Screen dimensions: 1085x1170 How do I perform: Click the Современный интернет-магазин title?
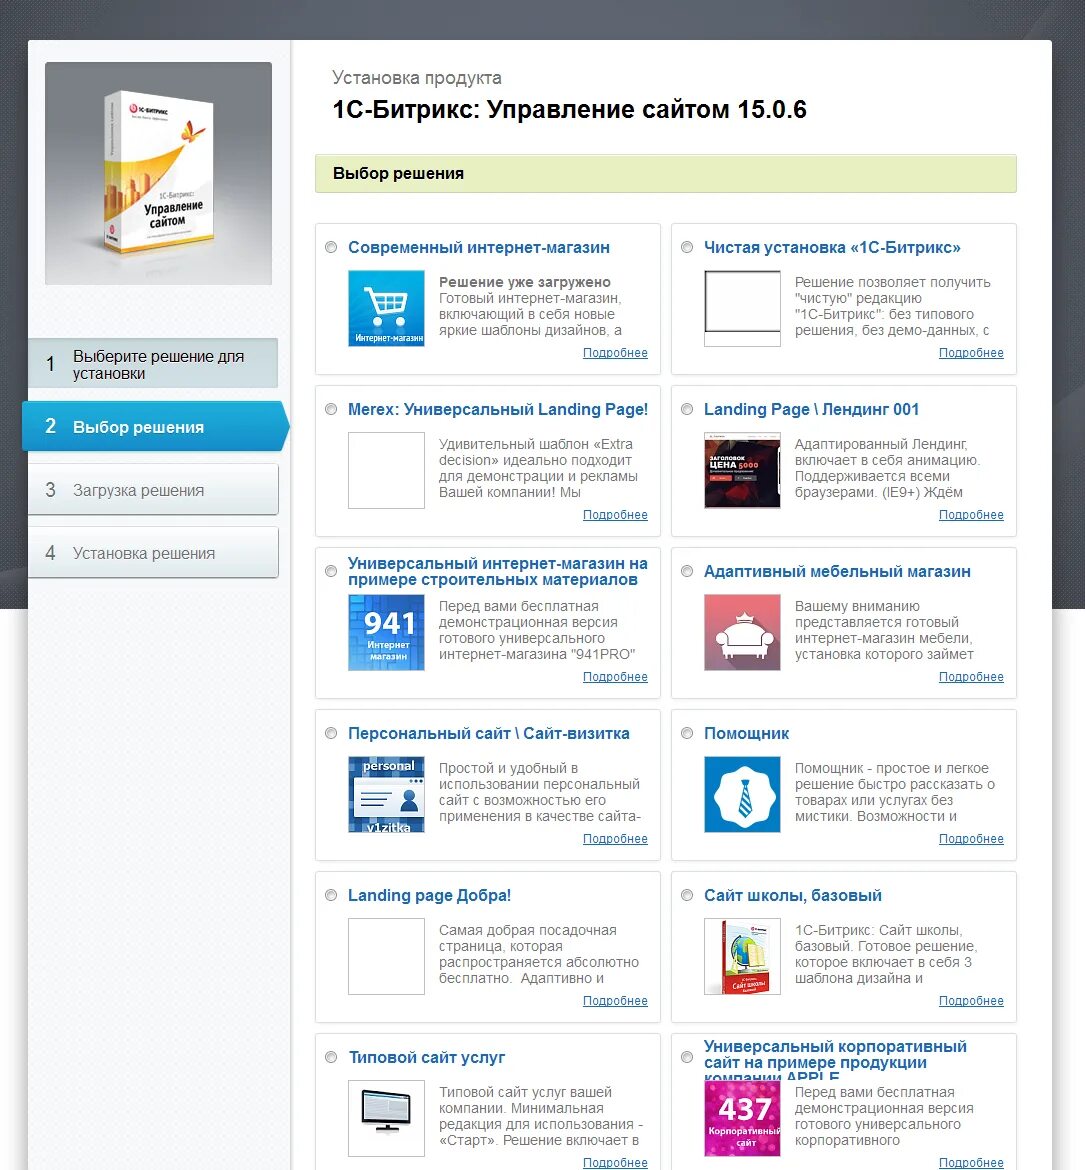point(478,248)
